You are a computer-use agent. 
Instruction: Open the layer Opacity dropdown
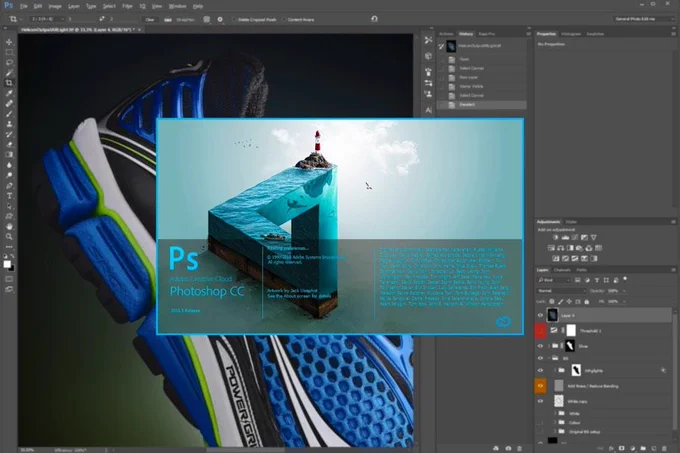pyautogui.click(x=616, y=291)
